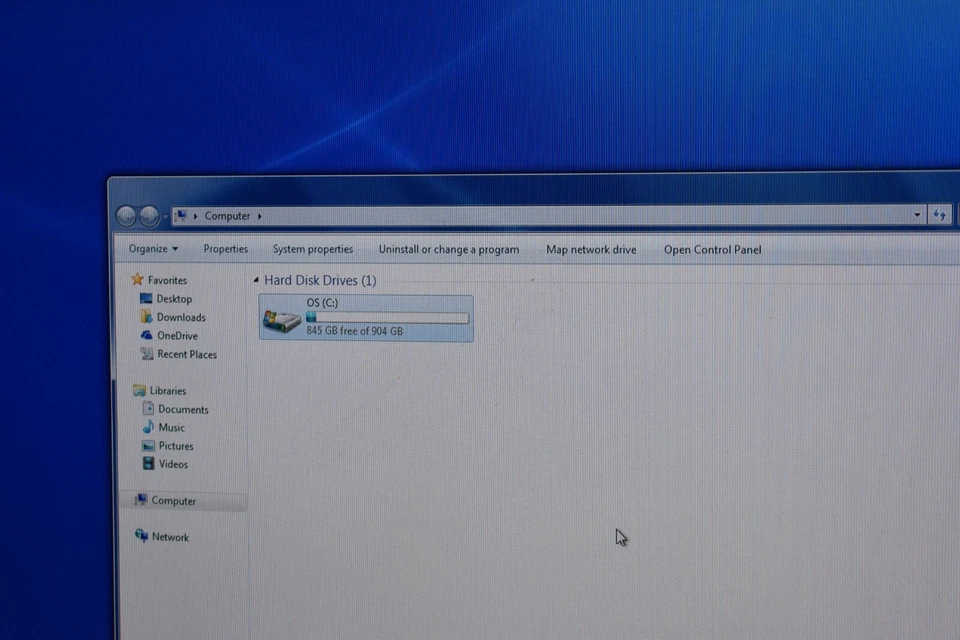Open Uninstall or change a program
The width and height of the screenshot is (960, 640).
pos(448,249)
